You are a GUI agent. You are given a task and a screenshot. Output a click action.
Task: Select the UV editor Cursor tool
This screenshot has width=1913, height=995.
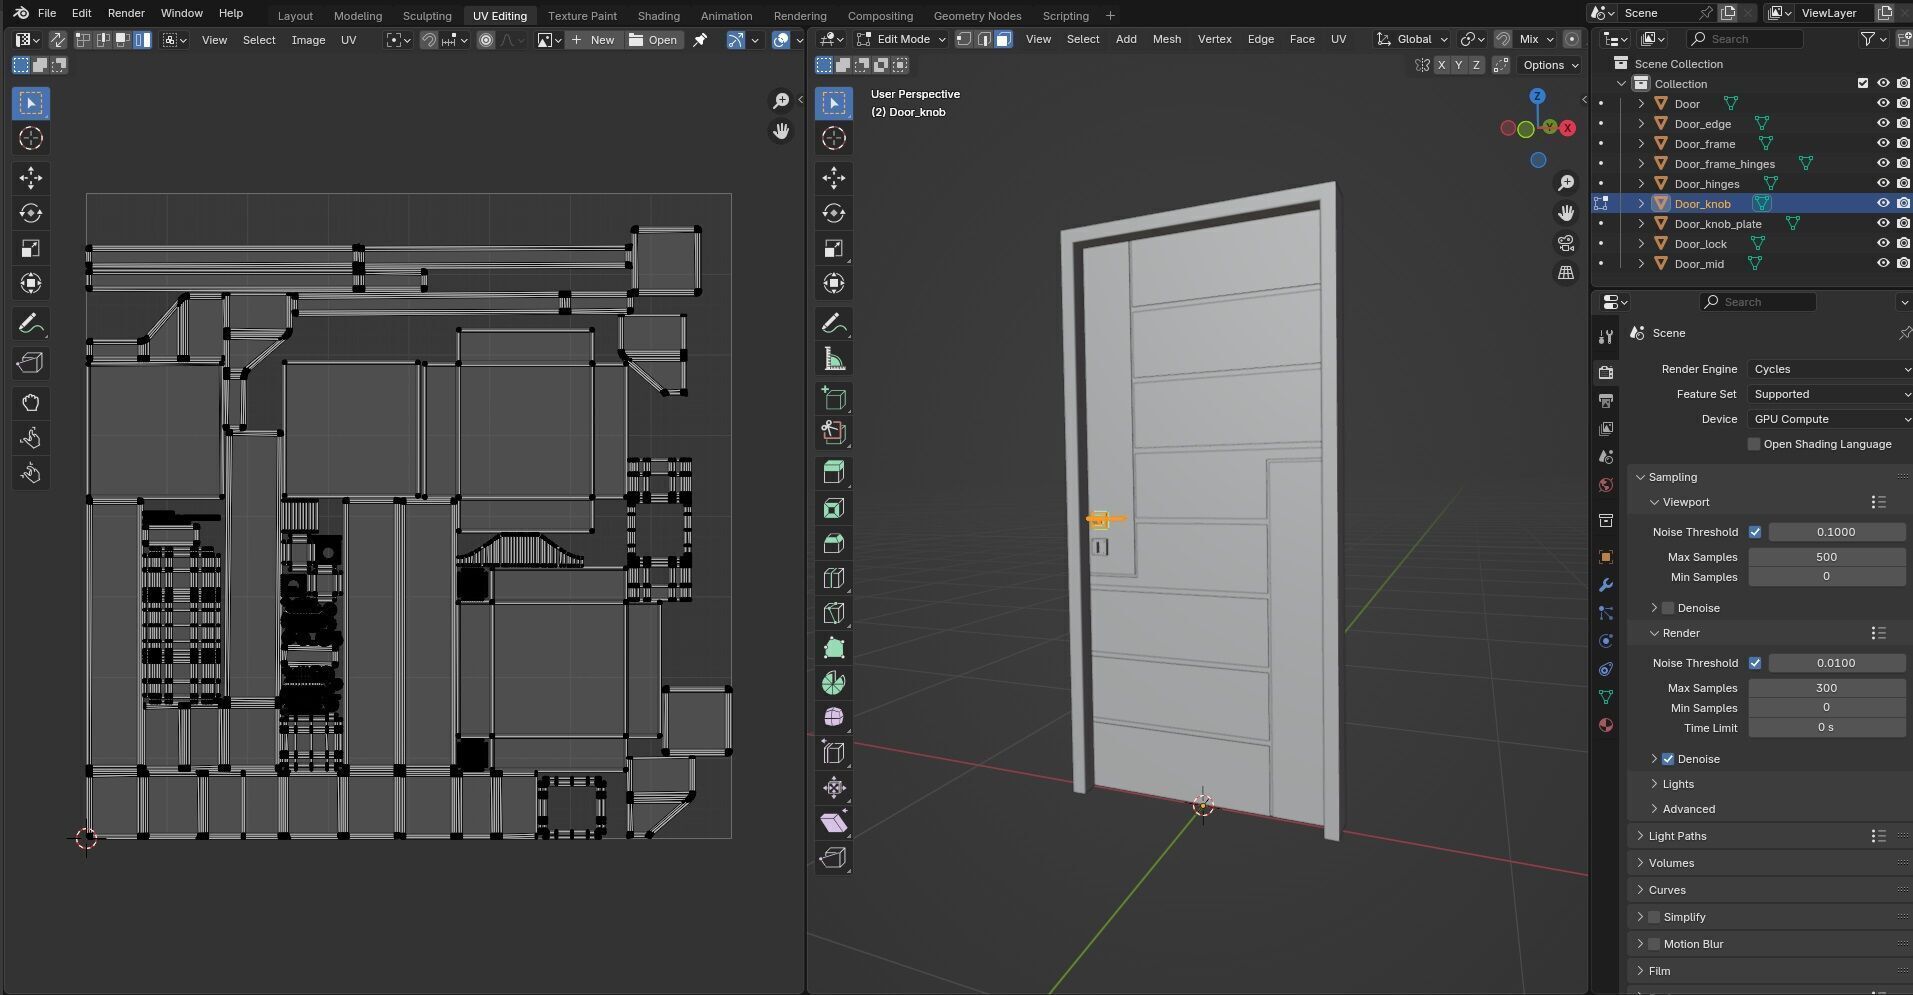(31, 138)
